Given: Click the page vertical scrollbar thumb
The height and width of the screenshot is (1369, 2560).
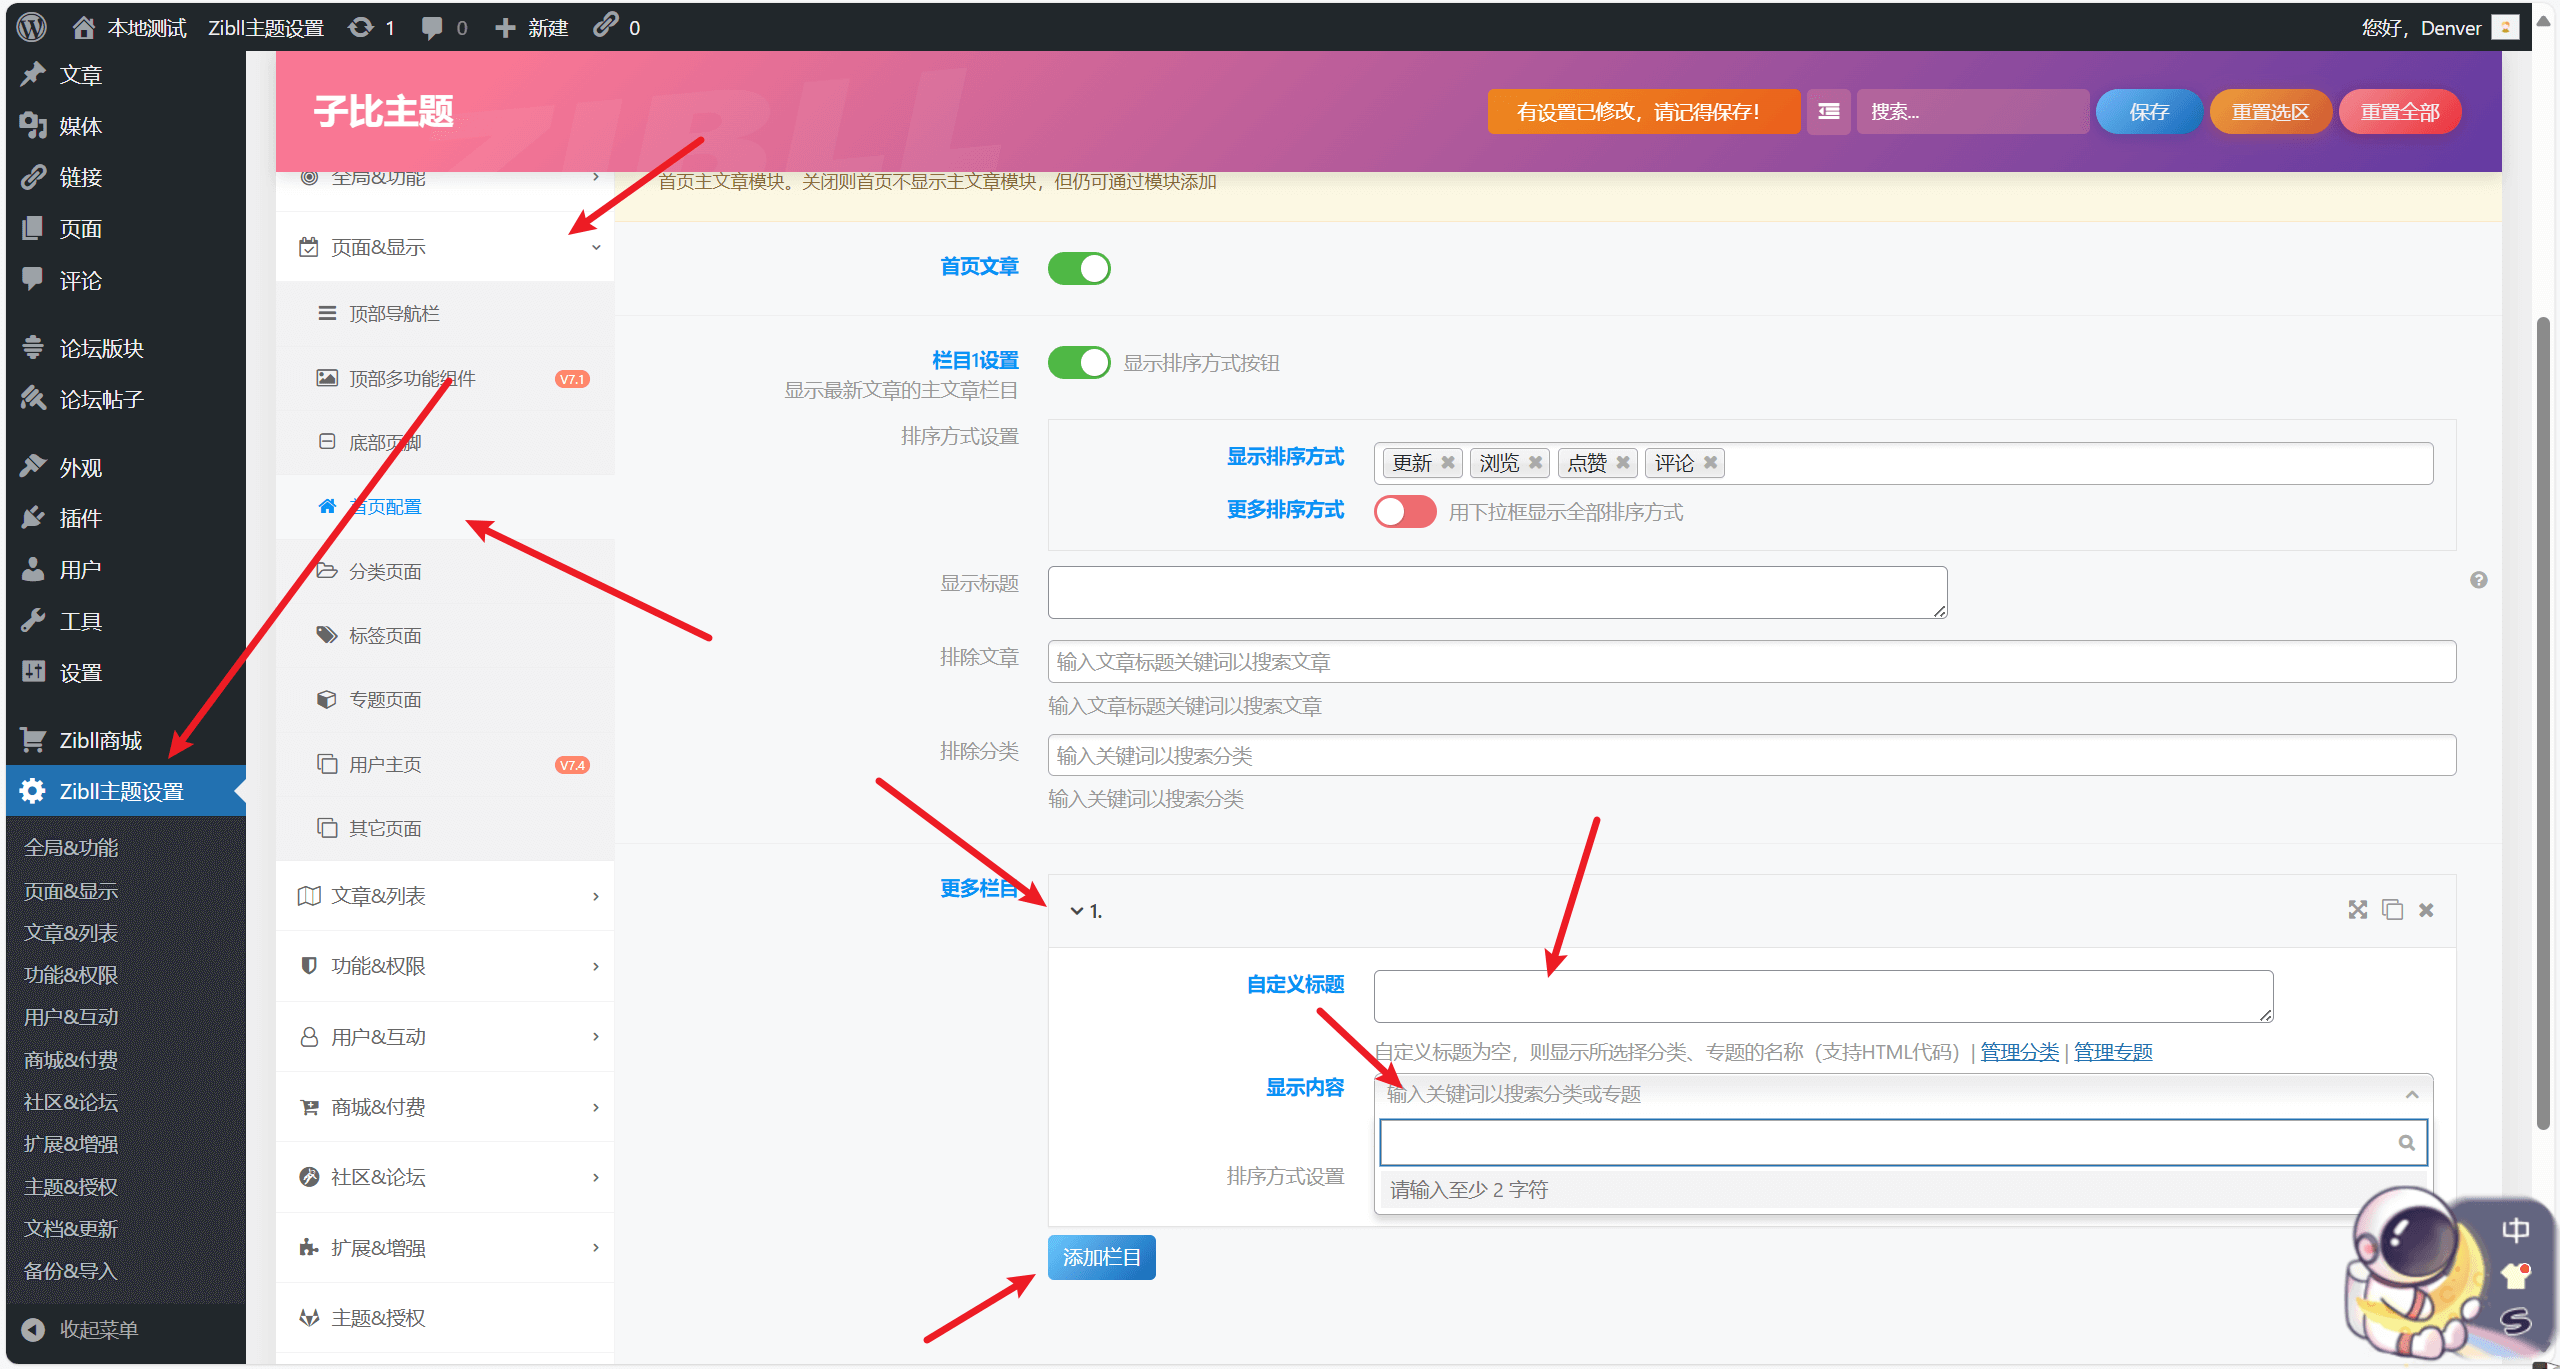Looking at the screenshot, I should click(x=2543, y=723).
